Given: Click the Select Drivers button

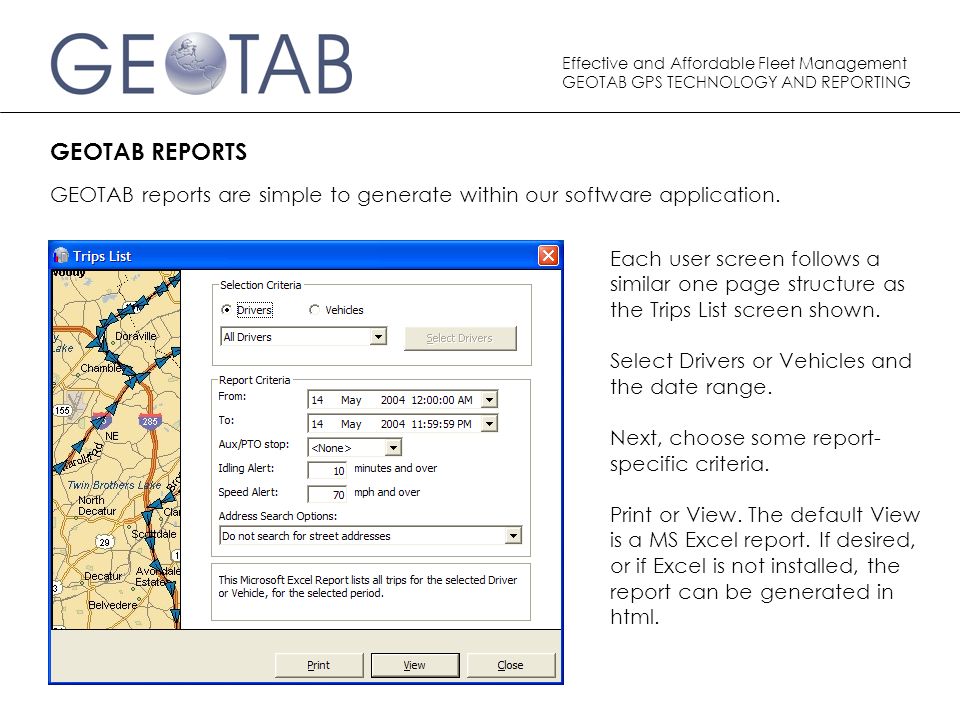Looking at the screenshot, I should click(x=460, y=338).
